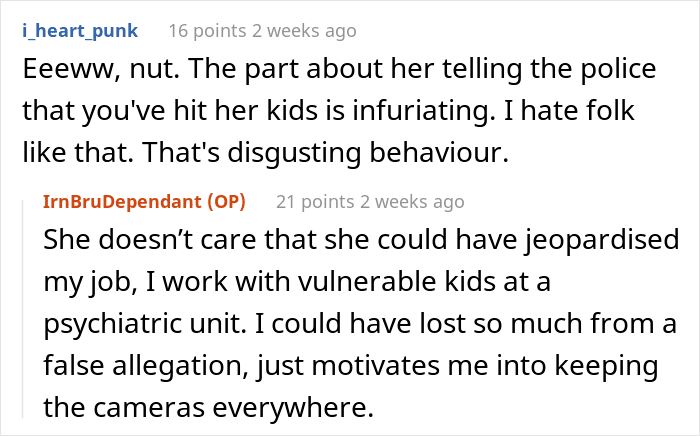This screenshot has width=700, height=436.
Task: Click the line "my job, I work with vulnerable kids"
Action: (x=297, y=282)
